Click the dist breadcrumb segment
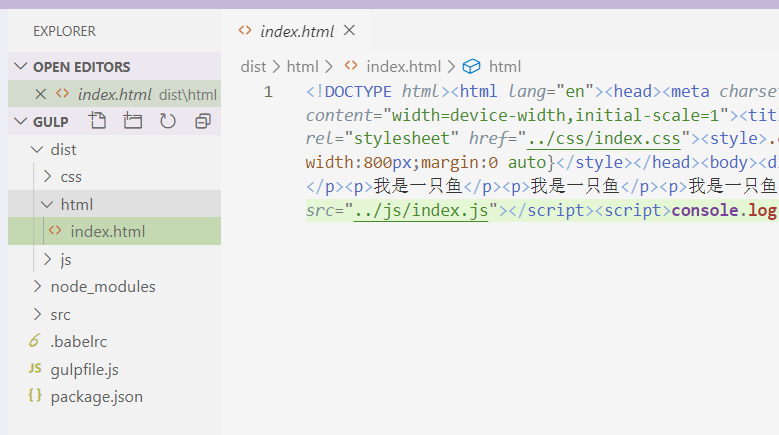 tap(253, 67)
